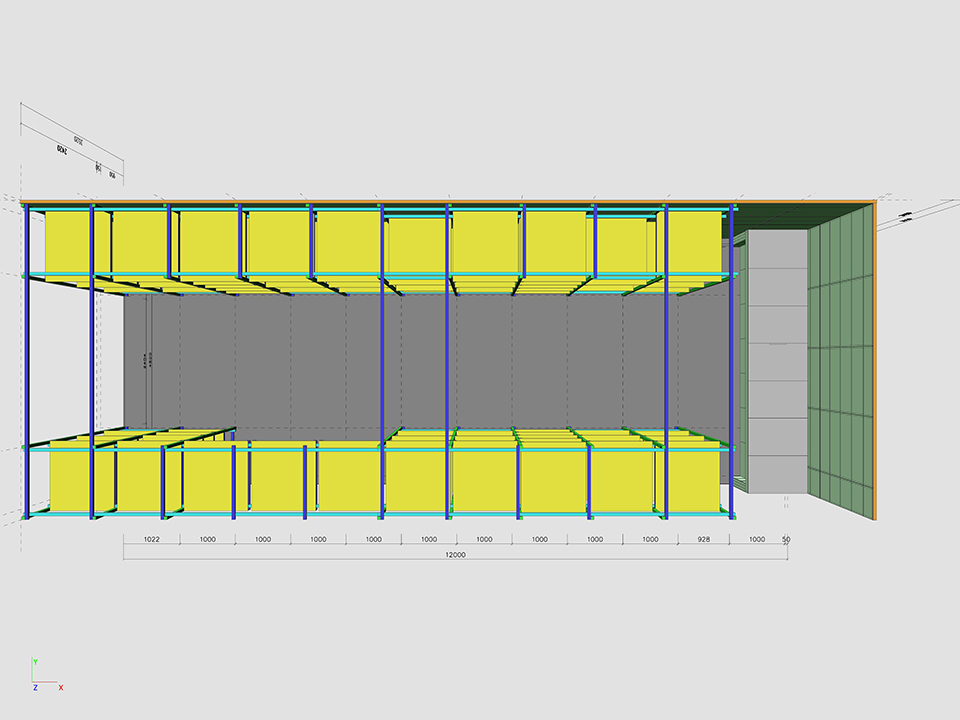This screenshot has width=960, height=720.
Task: Select the light gray stacked panel column
Action: pyautogui.click(x=777, y=360)
